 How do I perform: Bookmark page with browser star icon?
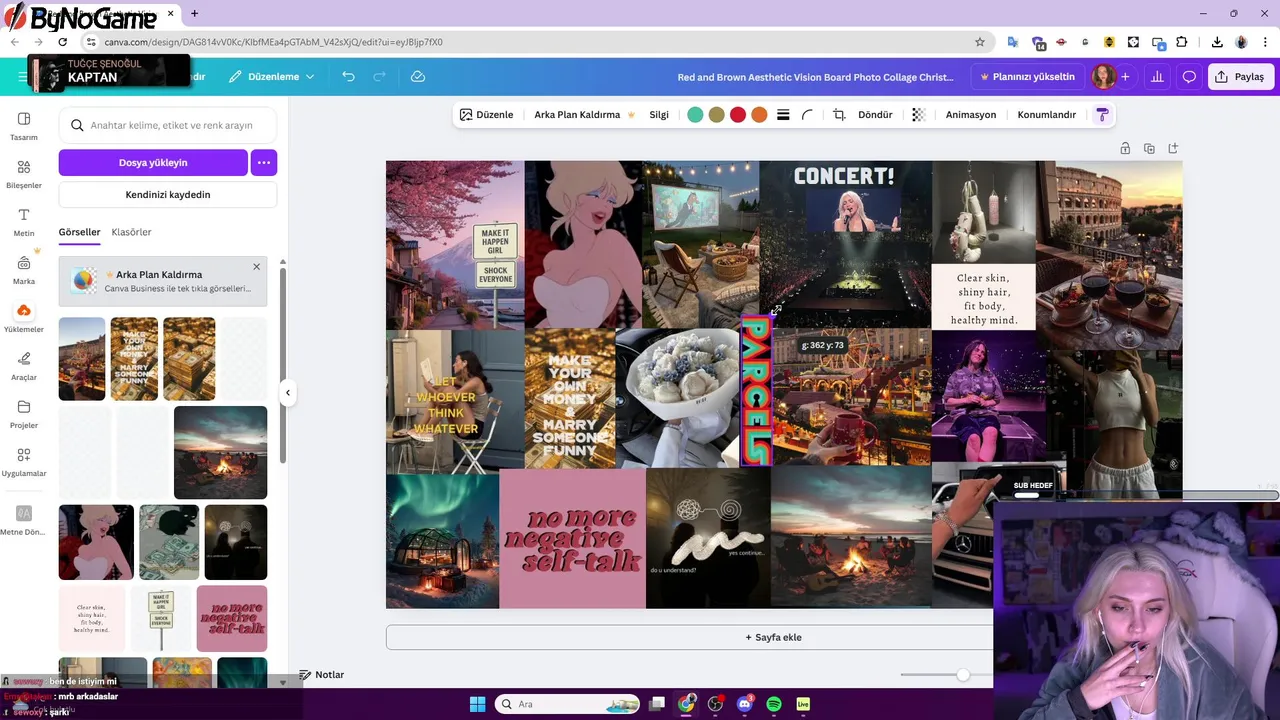tap(980, 42)
